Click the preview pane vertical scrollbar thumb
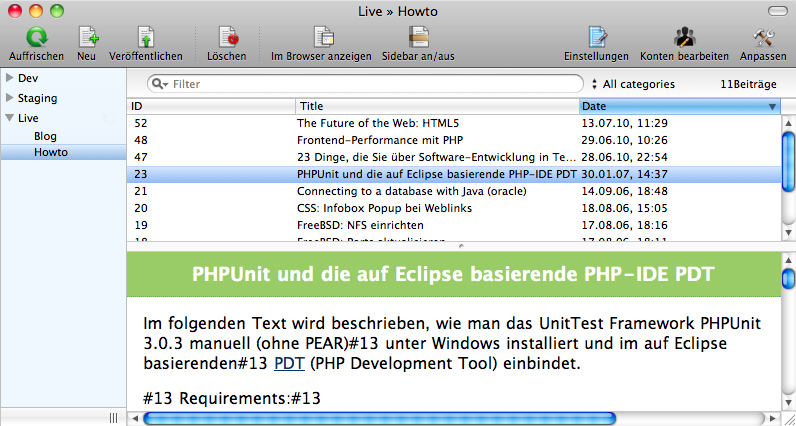Screen dimensions: 796x426 pyautogui.click(x=788, y=278)
